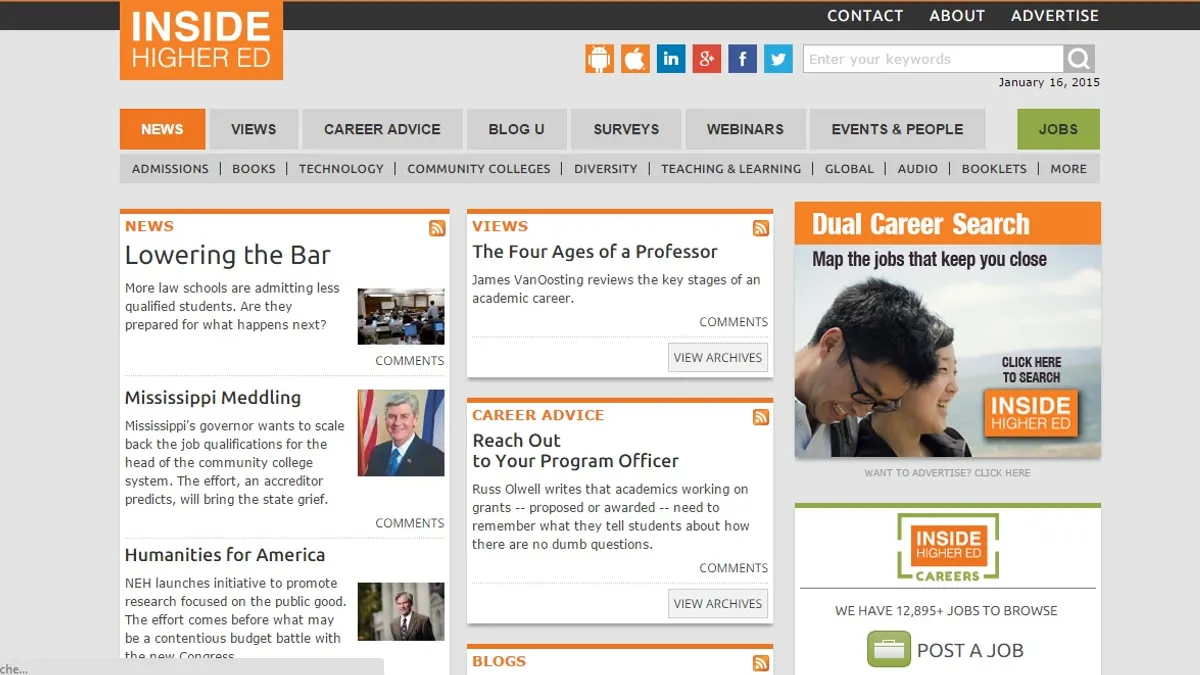Click the Dual Career Search banner ad
Viewport: 1200px width, 675px height.
pyautogui.click(x=948, y=330)
